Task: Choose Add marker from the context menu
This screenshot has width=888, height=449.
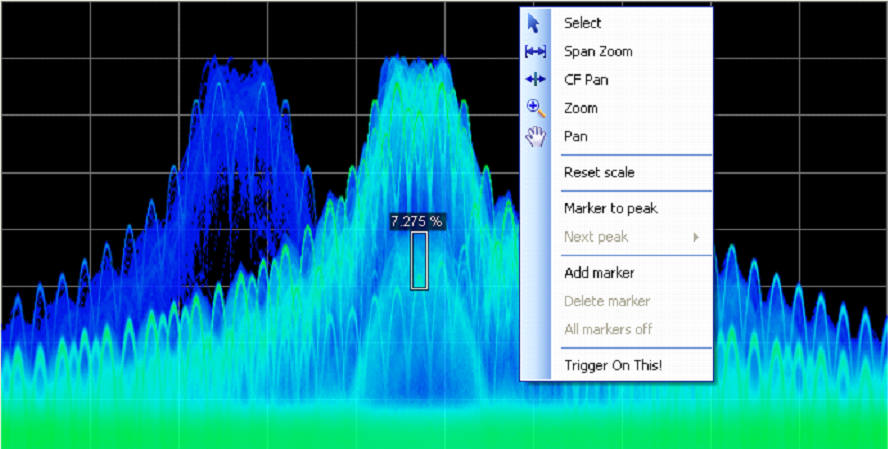Action: click(599, 273)
